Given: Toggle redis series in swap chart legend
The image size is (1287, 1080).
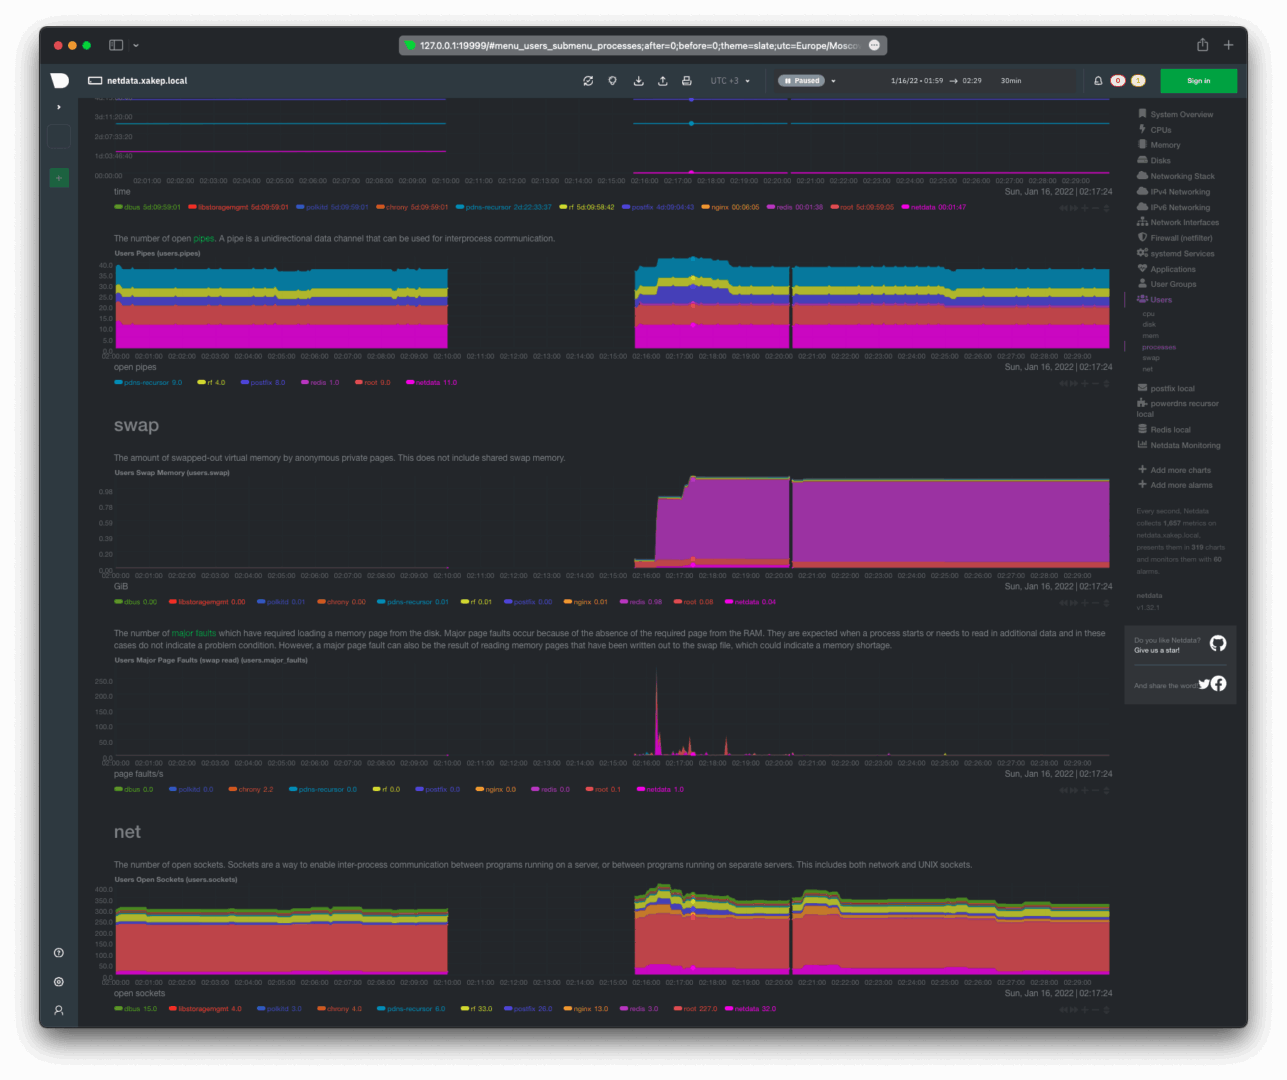Looking at the screenshot, I should coord(642,602).
